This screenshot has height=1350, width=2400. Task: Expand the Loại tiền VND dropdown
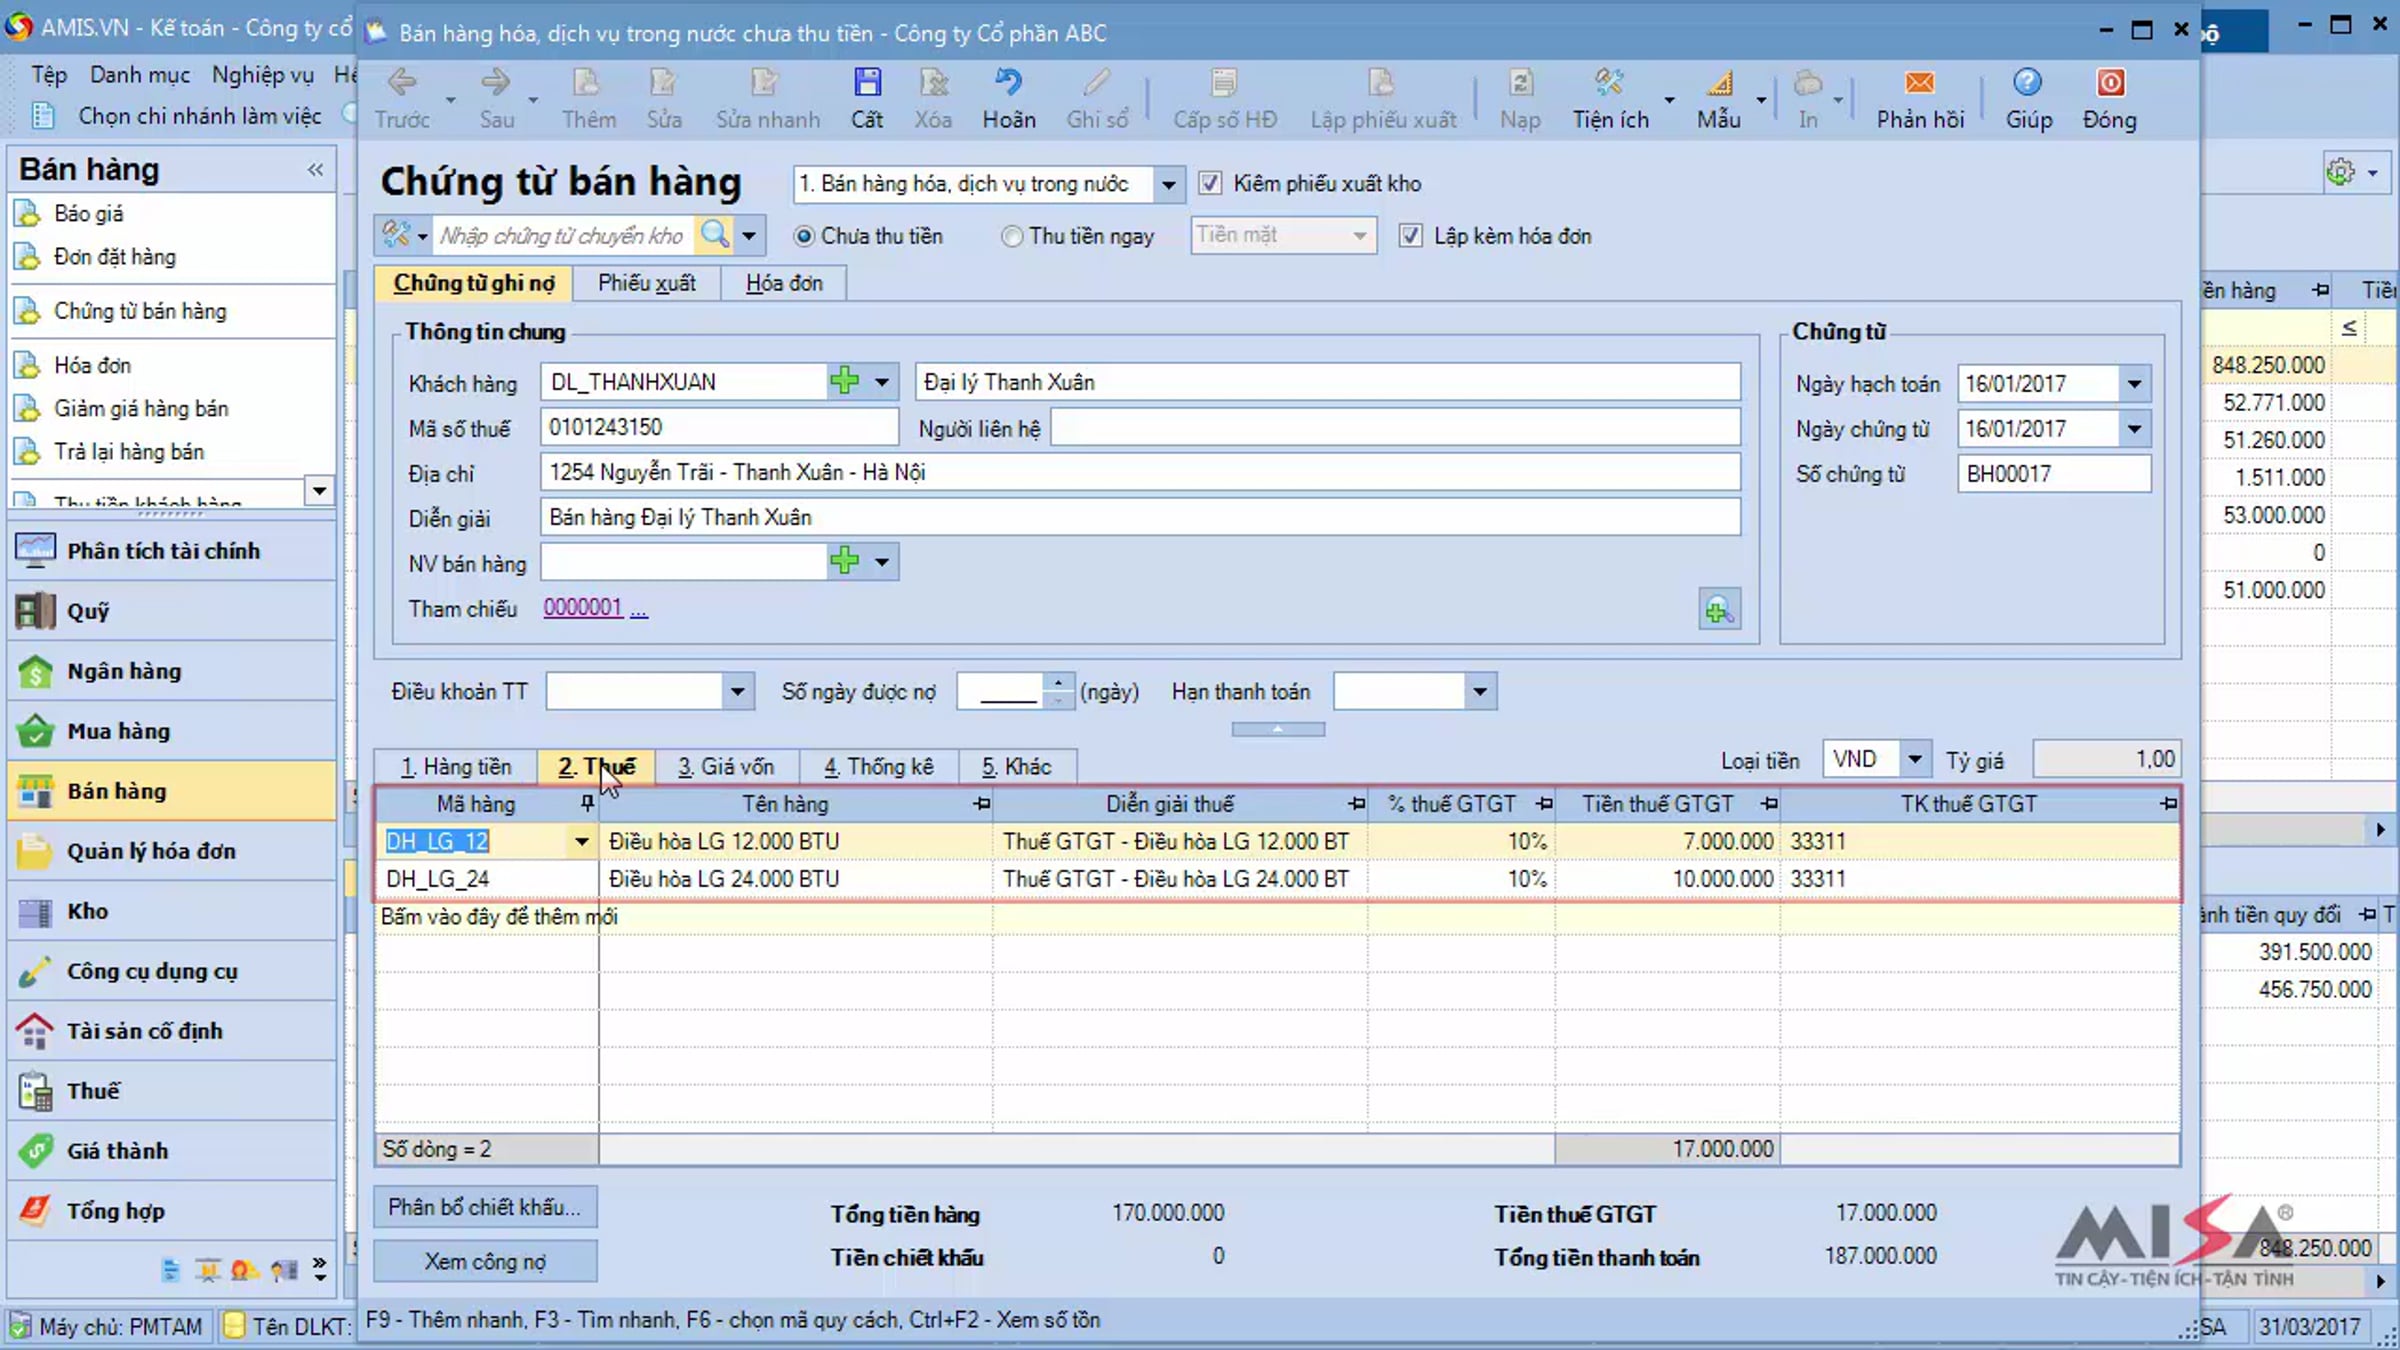[1914, 759]
